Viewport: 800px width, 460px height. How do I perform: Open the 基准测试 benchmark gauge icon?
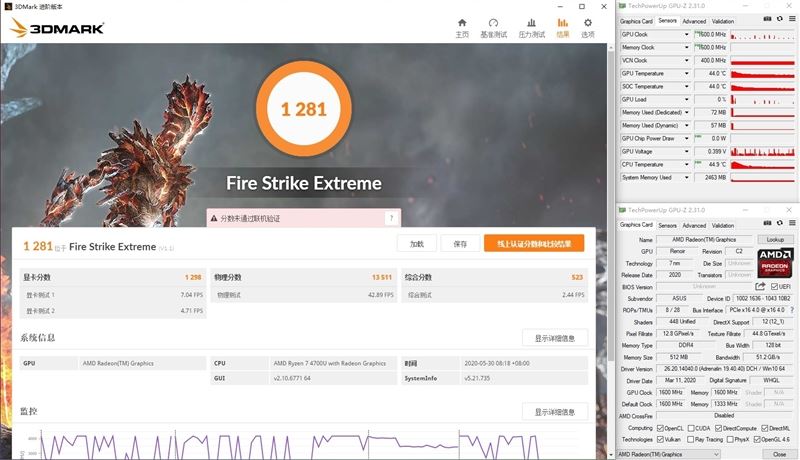click(493, 23)
